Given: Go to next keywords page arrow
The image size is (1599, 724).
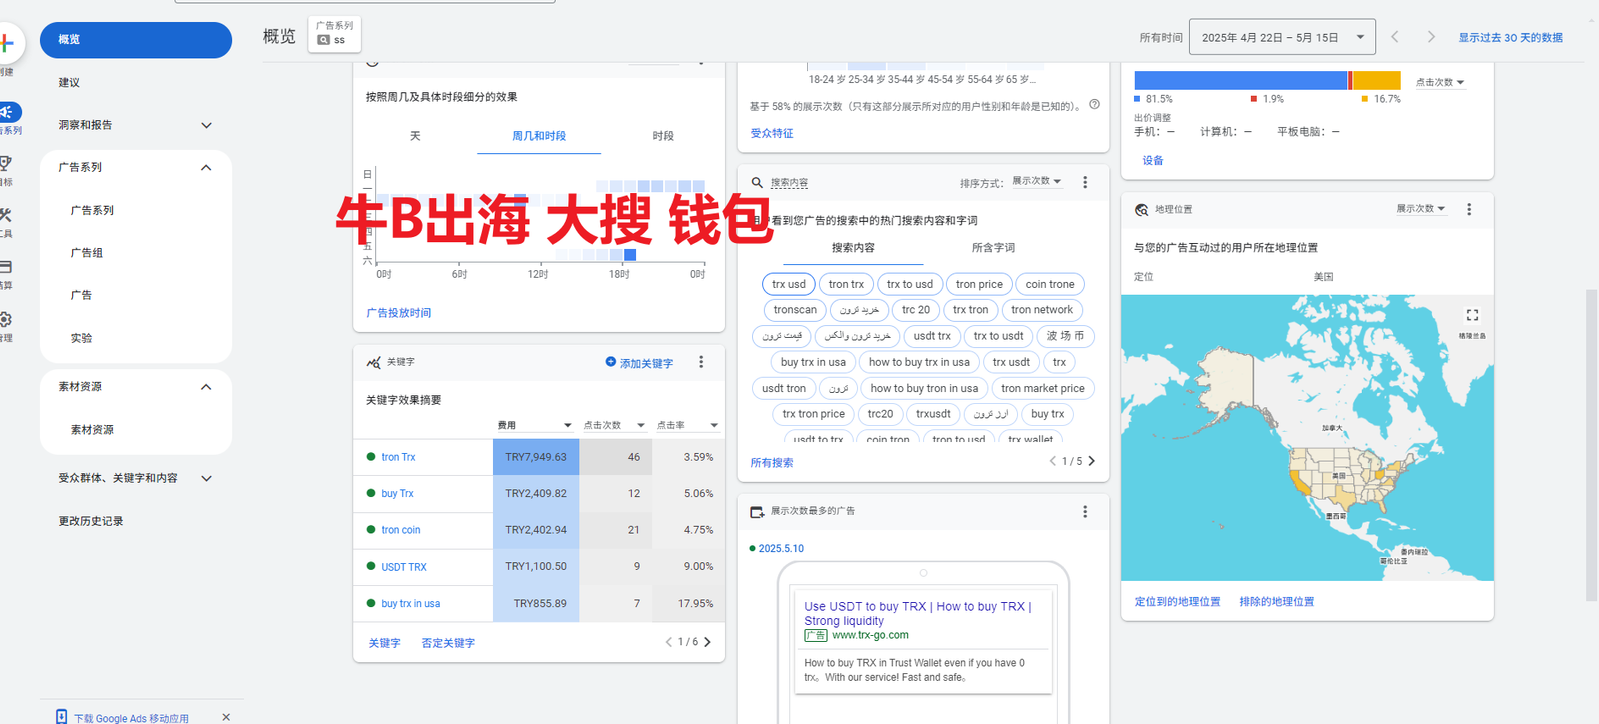Looking at the screenshot, I should click(707, 642).
